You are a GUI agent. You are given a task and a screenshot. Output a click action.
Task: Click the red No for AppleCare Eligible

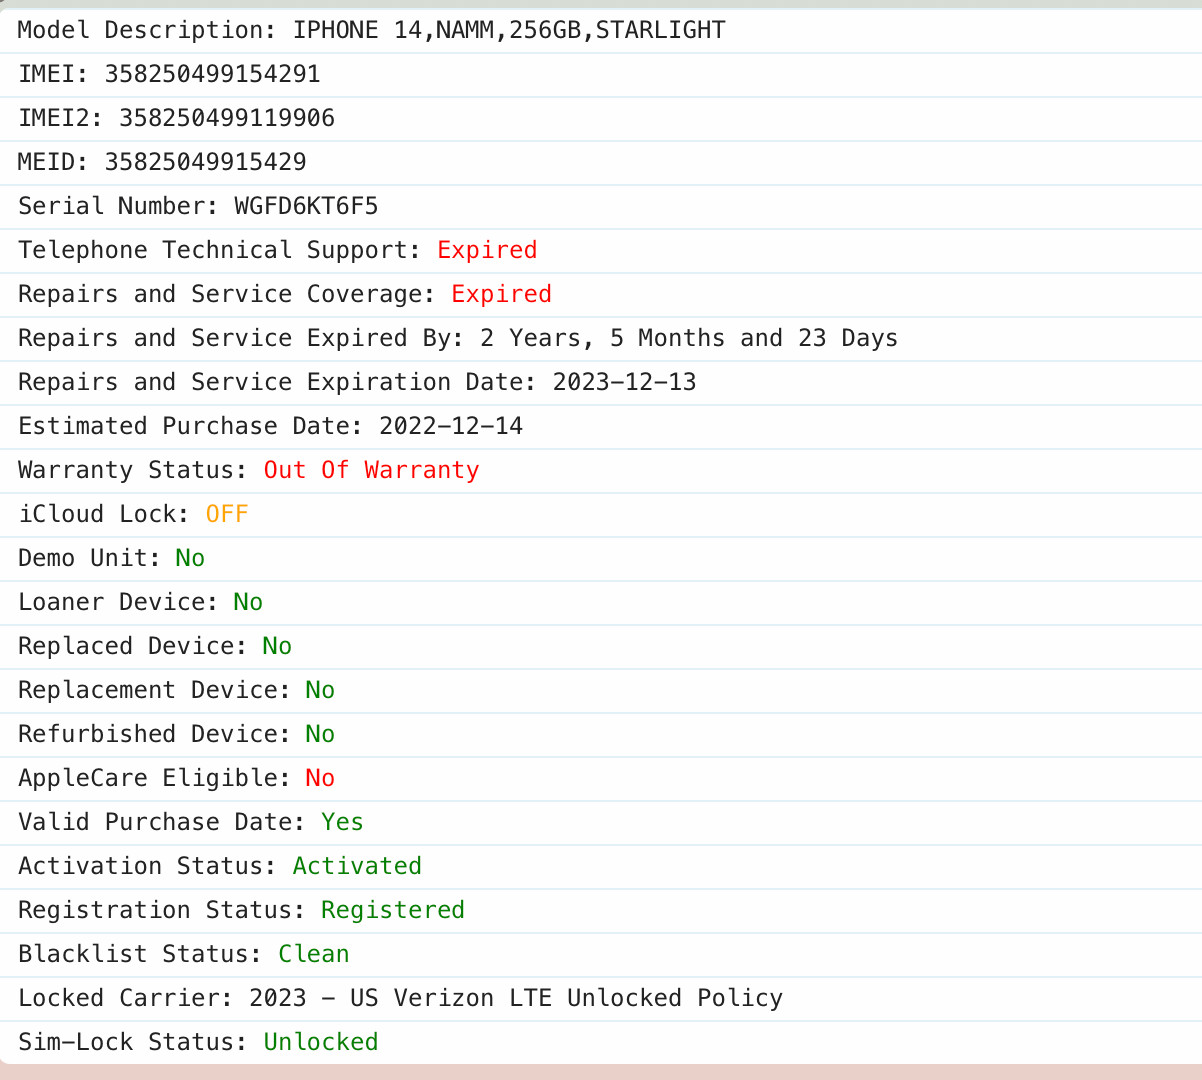click(x=320, y=778)
